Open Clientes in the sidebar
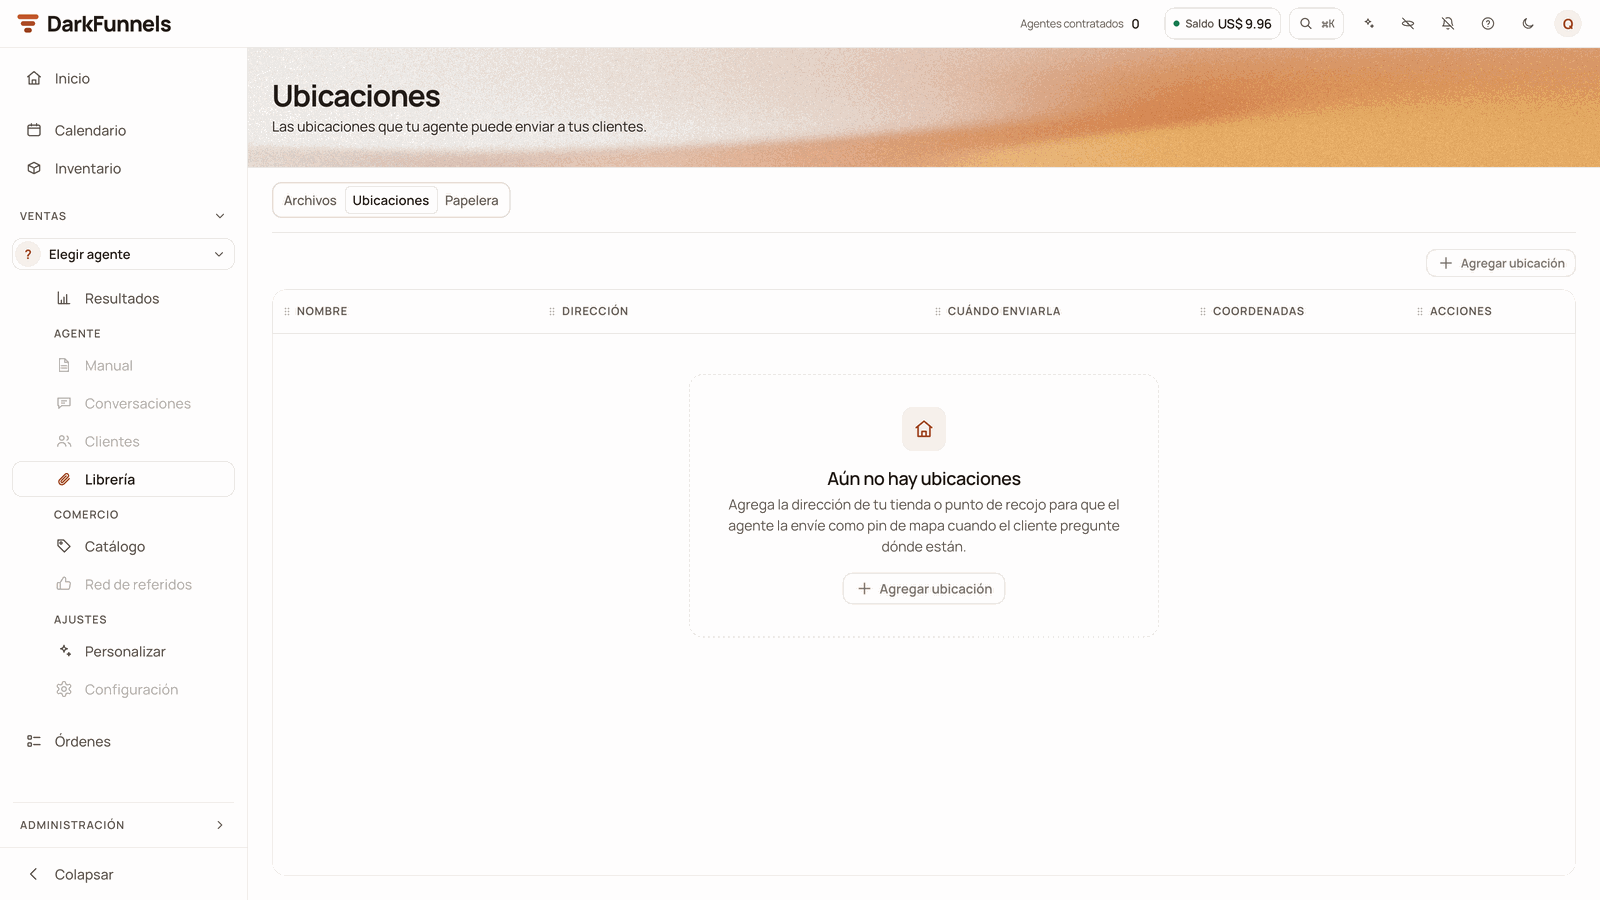The width and height of the screenshot is (1600, 900). tap(123, 441)
